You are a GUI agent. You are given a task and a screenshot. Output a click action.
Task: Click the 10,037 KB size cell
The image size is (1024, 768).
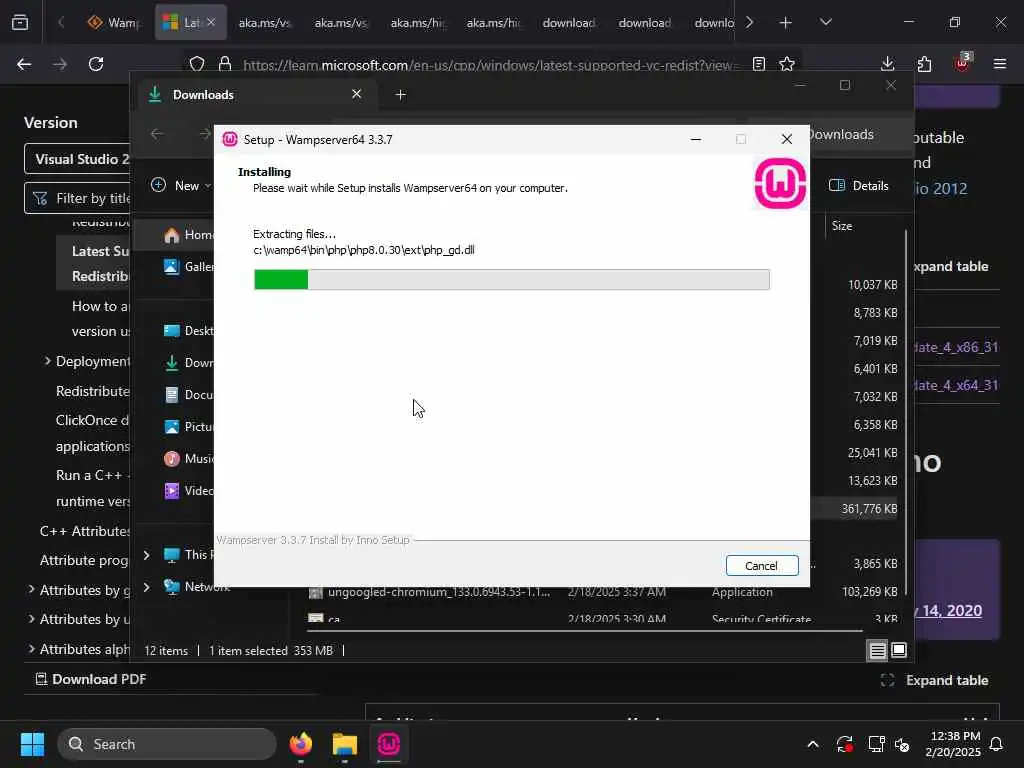point(872,285)
